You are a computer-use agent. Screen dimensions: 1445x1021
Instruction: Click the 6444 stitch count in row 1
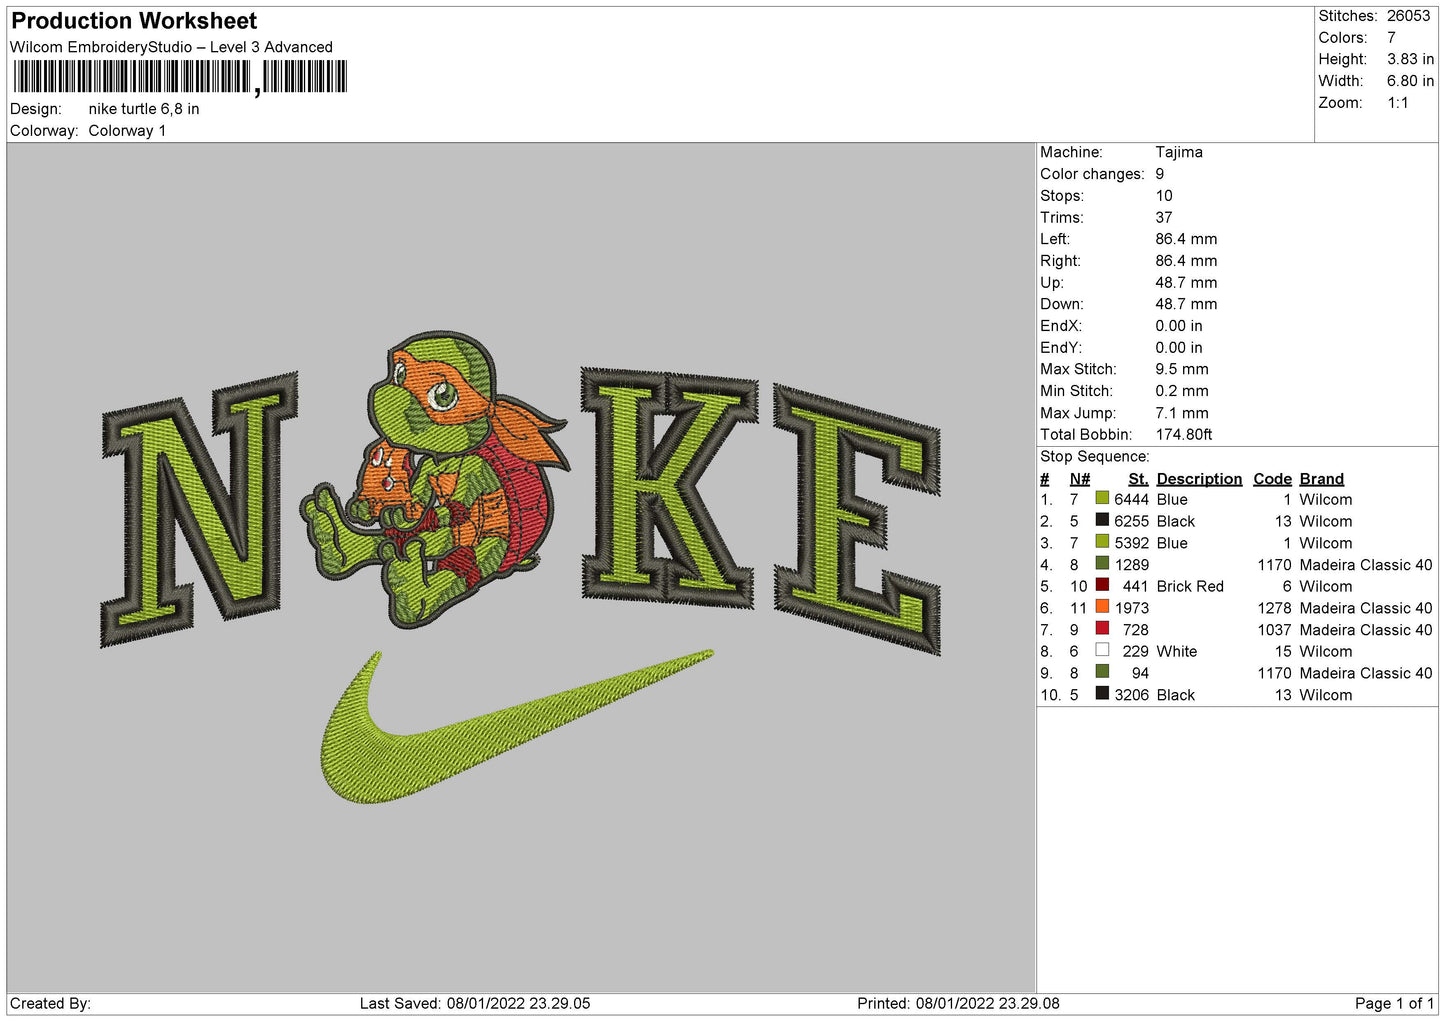[1132, 499]
